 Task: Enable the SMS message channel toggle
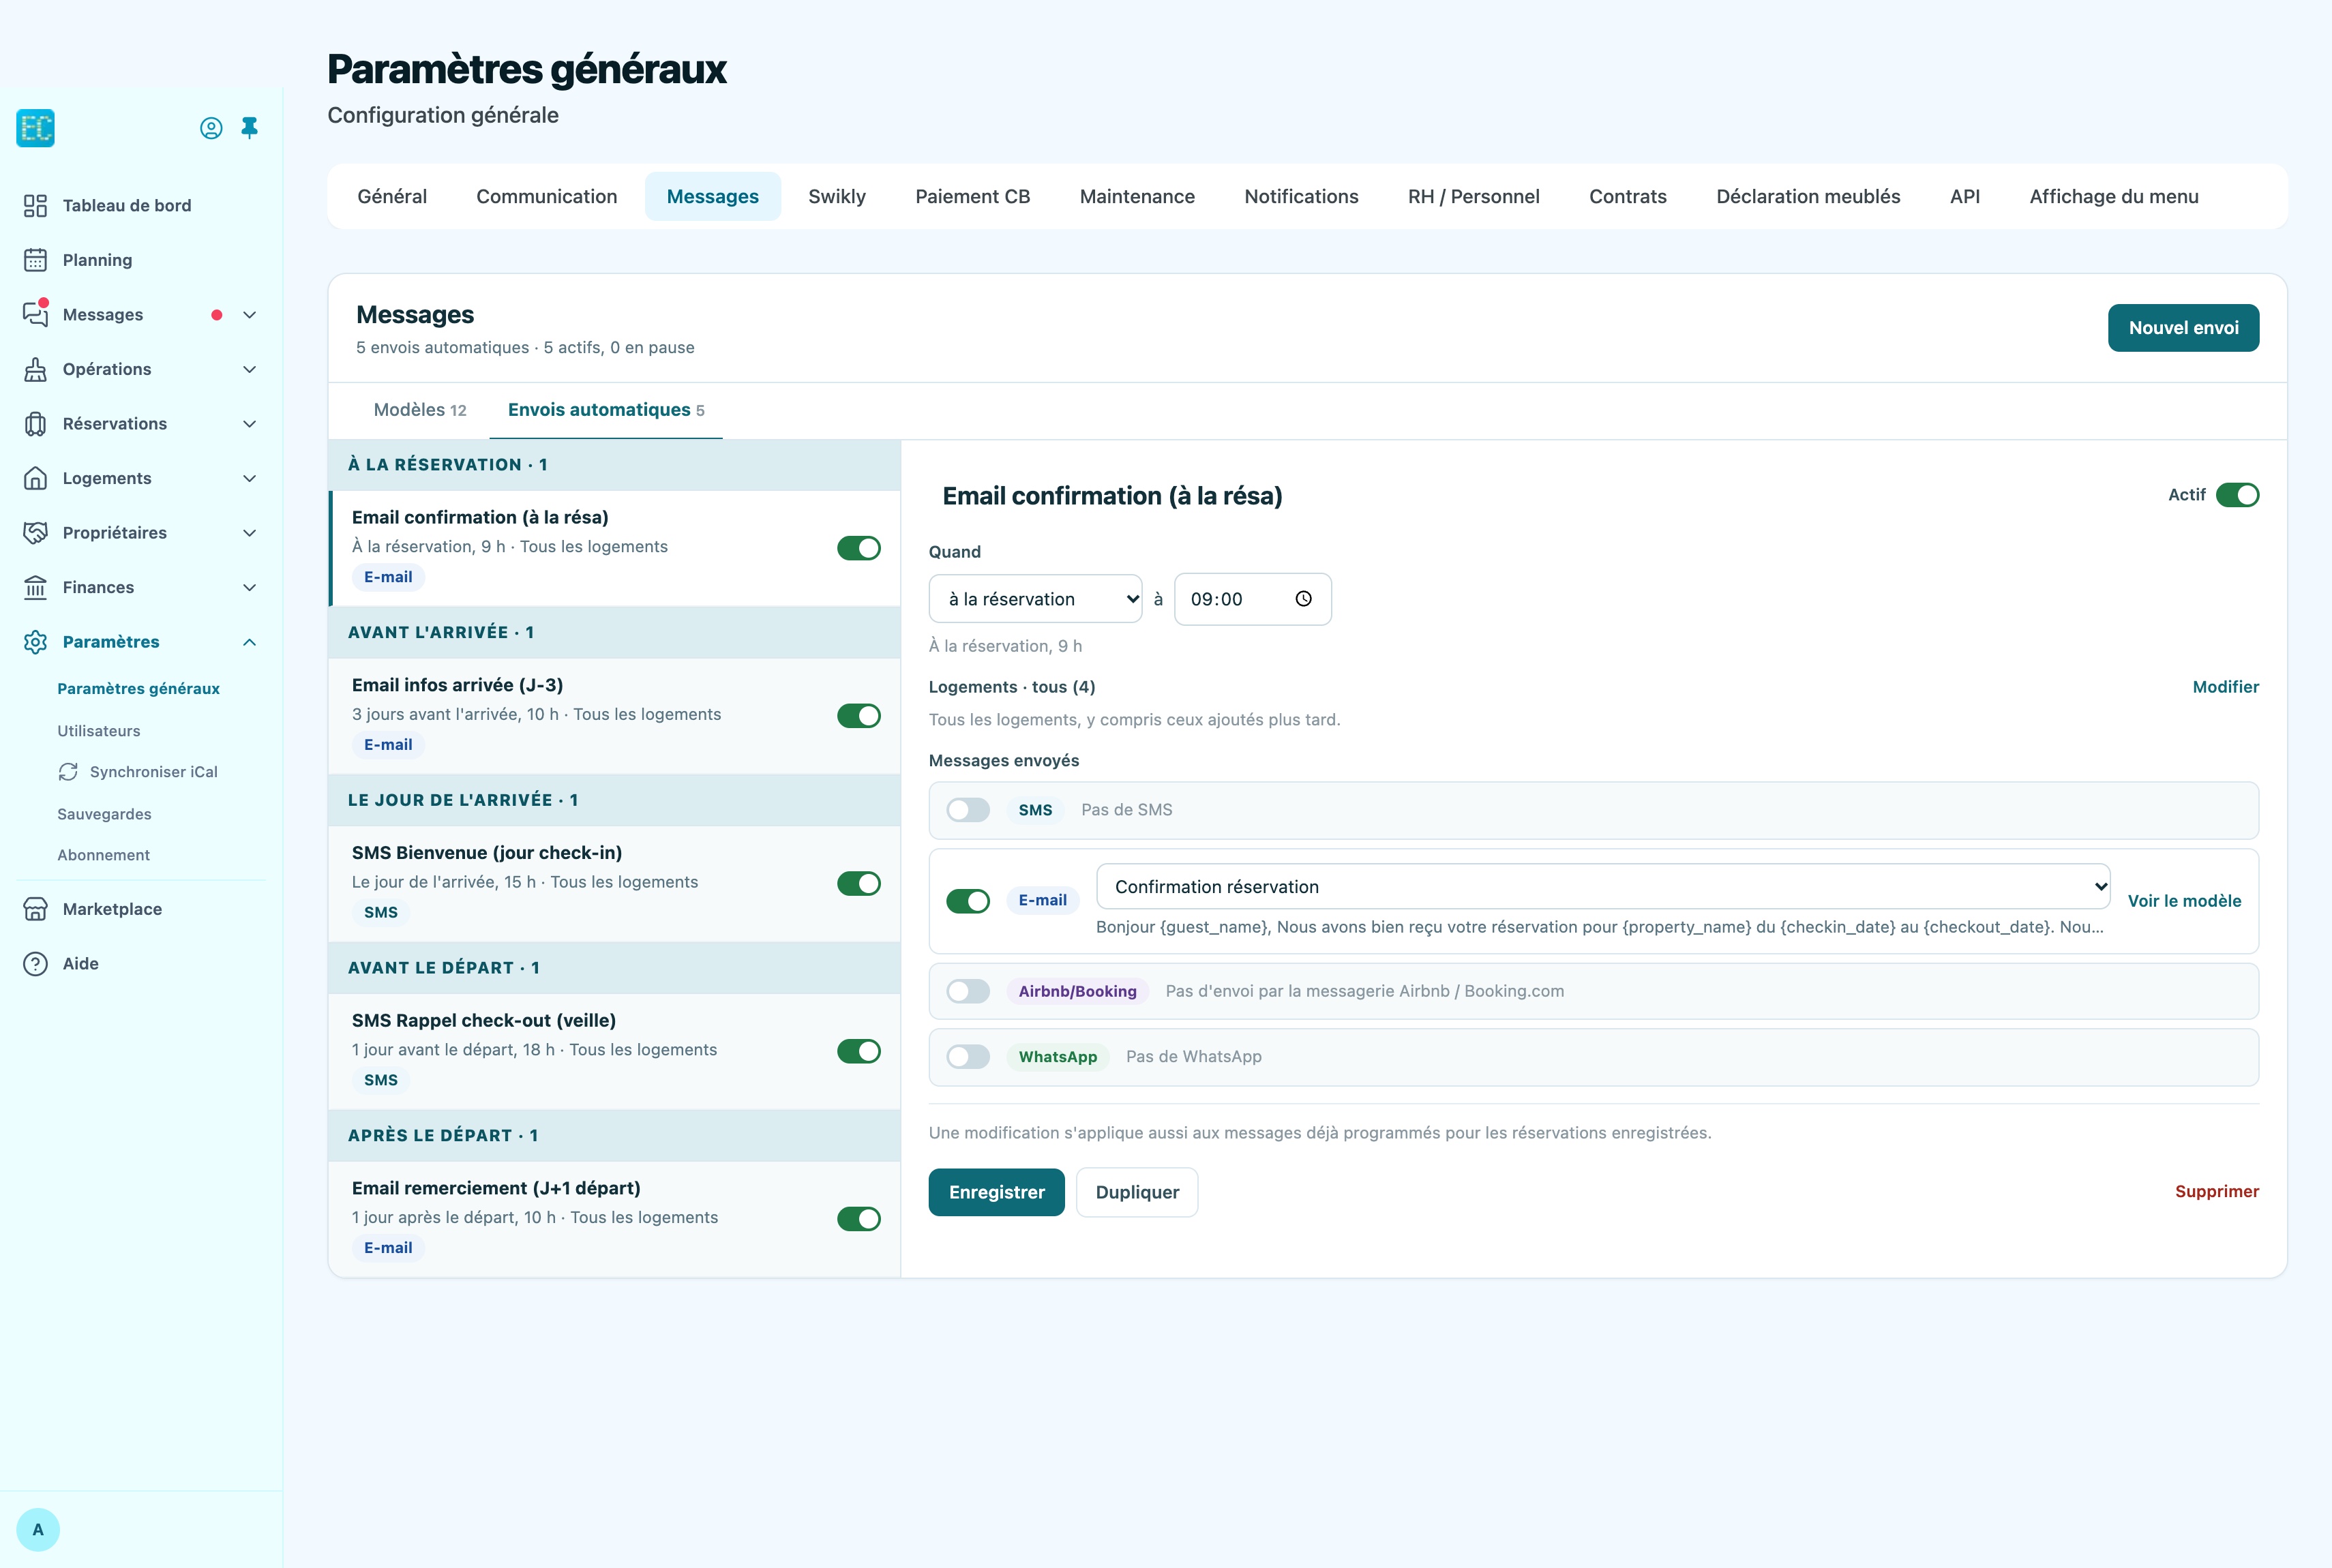(x=968, y=810)
